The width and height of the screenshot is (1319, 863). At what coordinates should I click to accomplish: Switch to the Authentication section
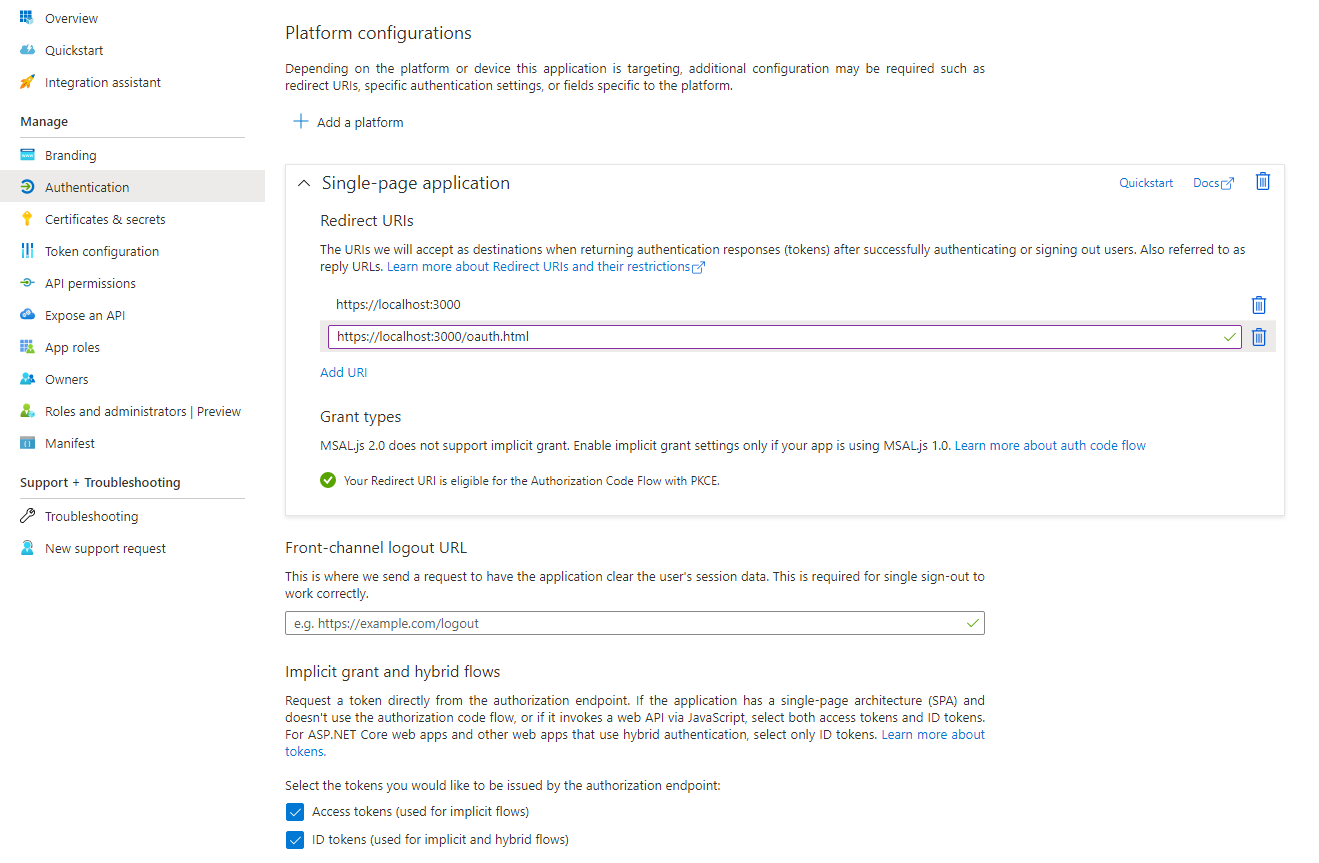[x=88, y=186]
